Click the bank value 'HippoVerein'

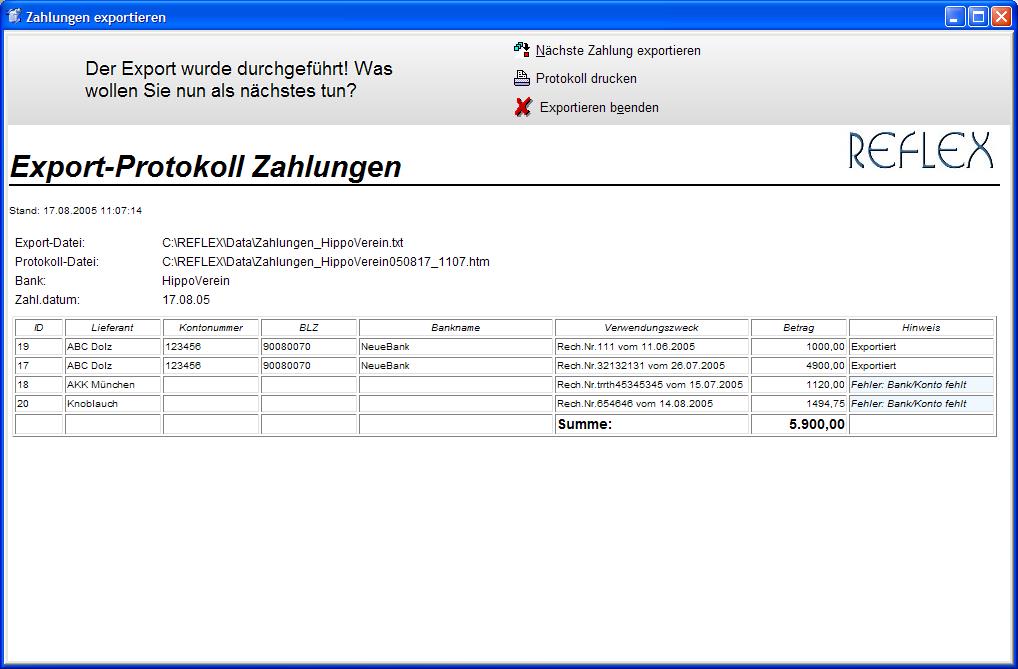tap(196, 281)
